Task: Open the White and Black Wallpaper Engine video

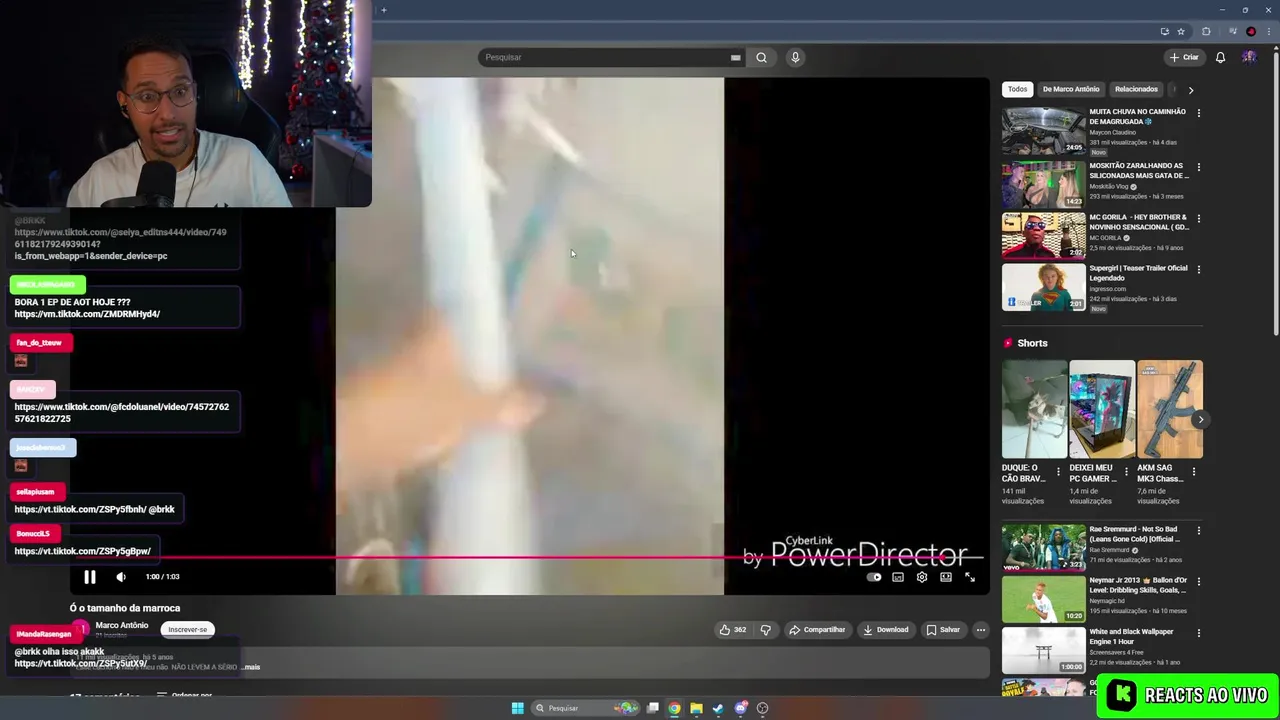Action: coord(1043,650)
